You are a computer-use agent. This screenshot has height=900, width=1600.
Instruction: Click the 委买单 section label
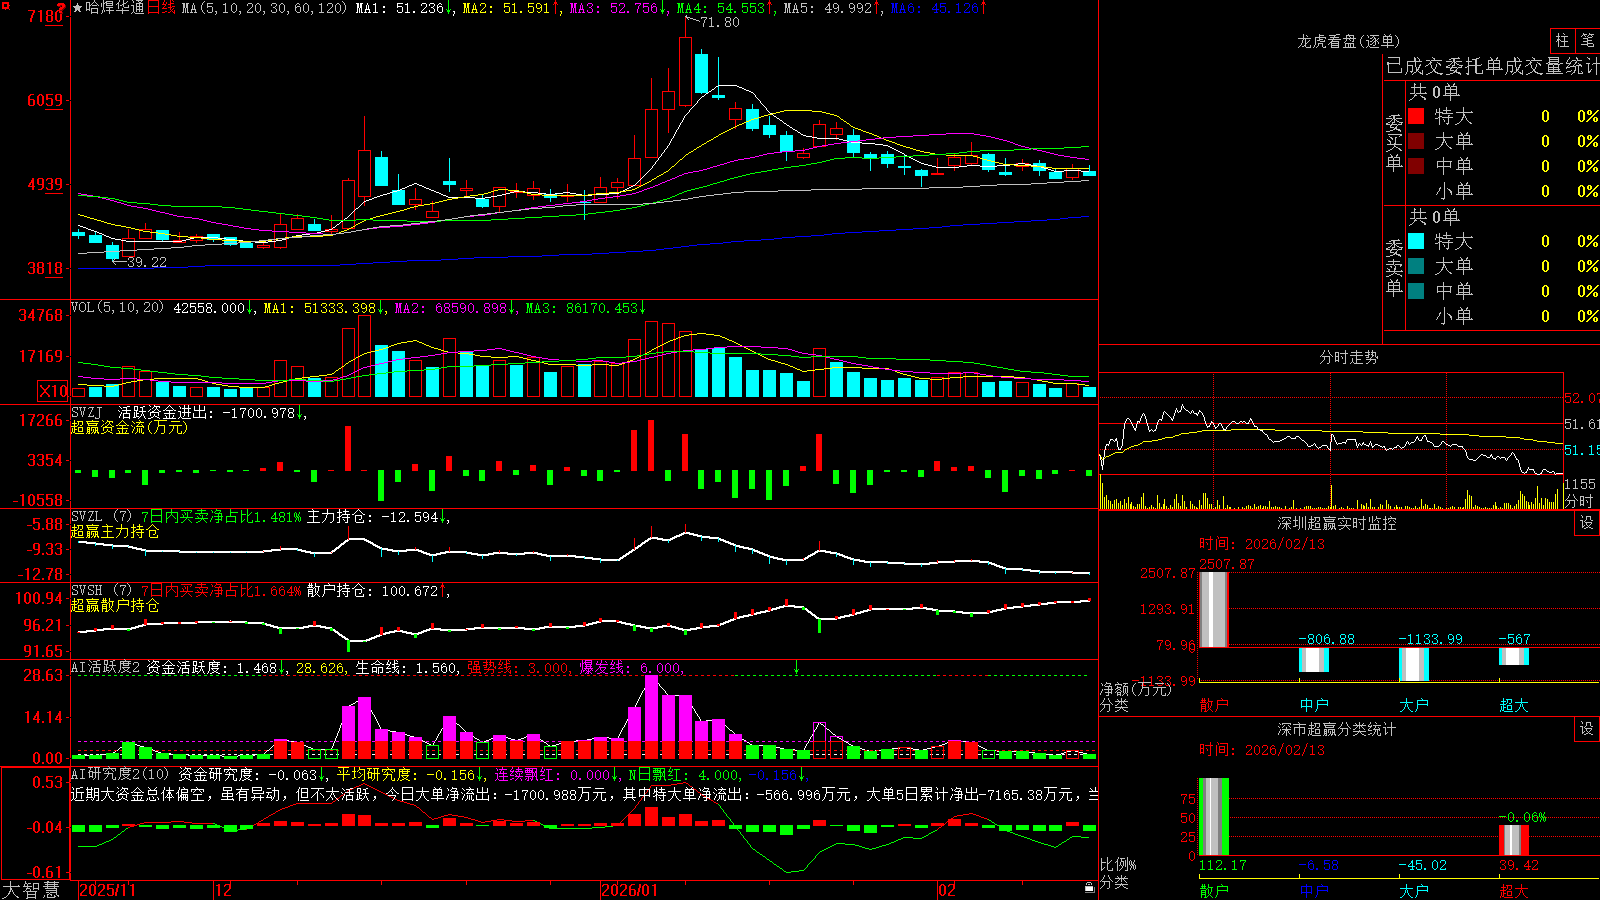tap(1394, 143)
